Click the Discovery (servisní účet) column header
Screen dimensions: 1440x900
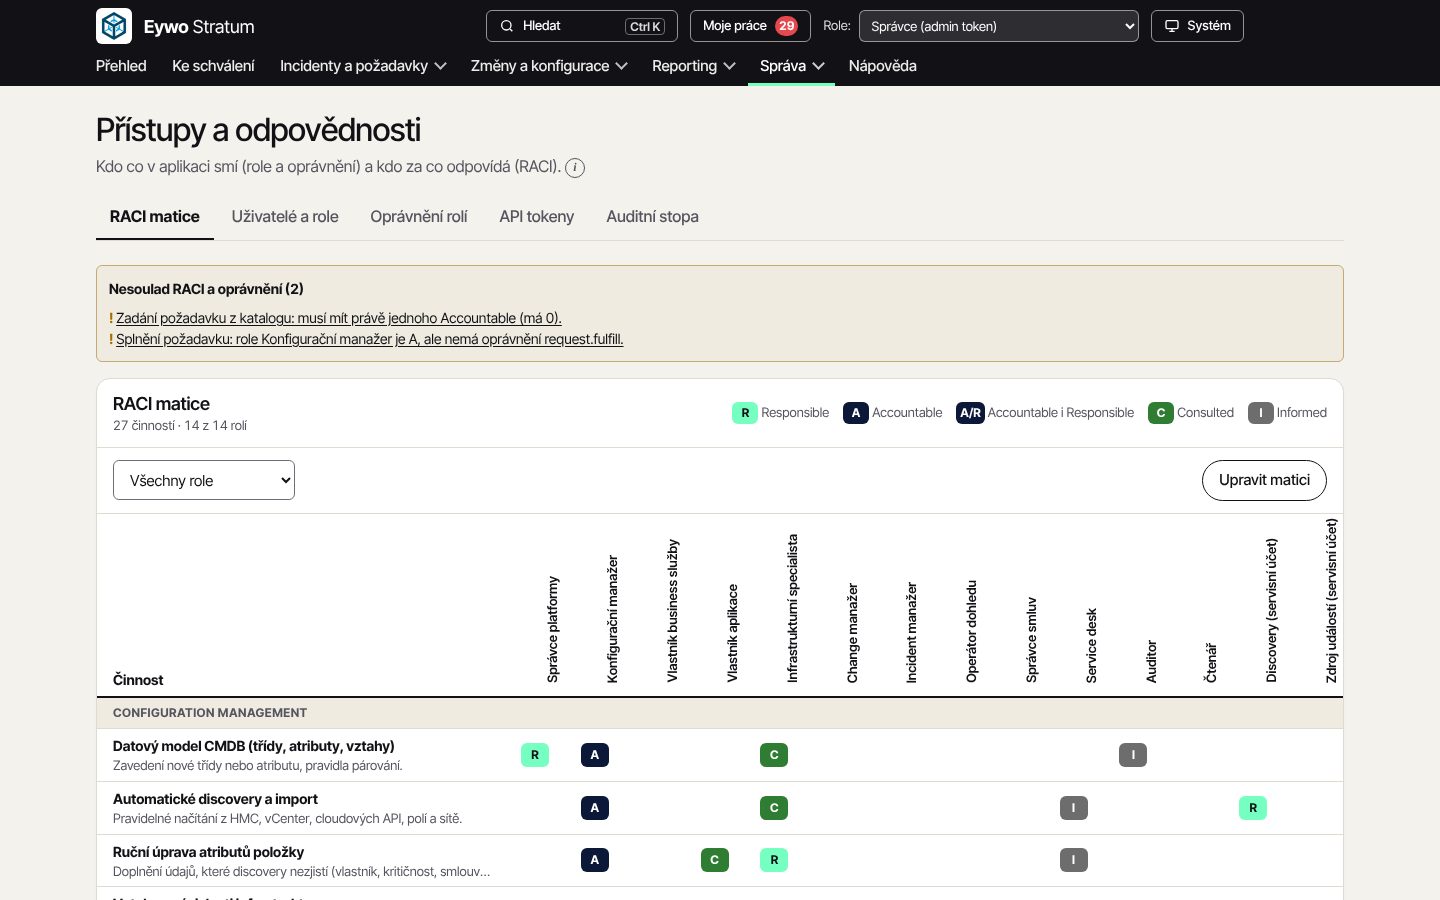[1271, 610]
